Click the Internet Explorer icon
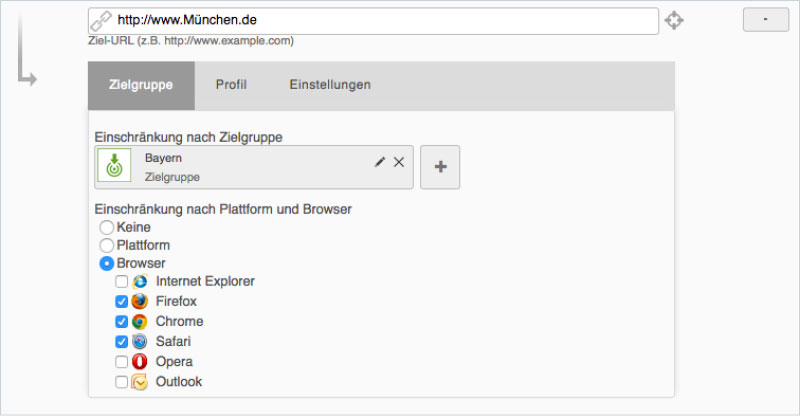This screenshot has width=800, height=416. click(139, 281)
